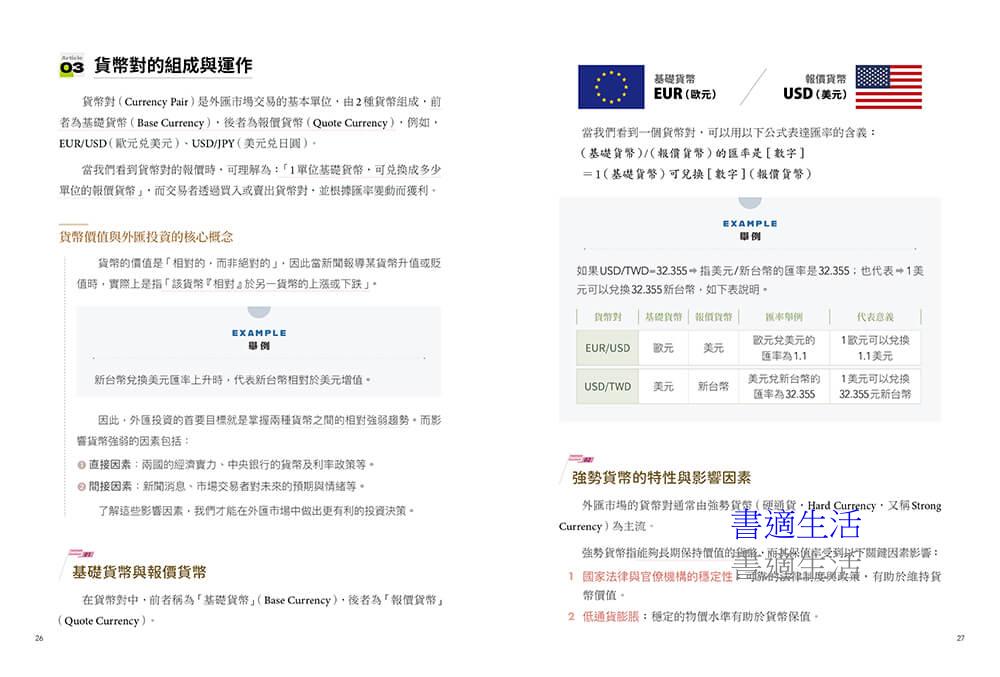
Task: Select the section badge beside 基礎貨幣與報價貨幣
Action: tap(83, 553)
